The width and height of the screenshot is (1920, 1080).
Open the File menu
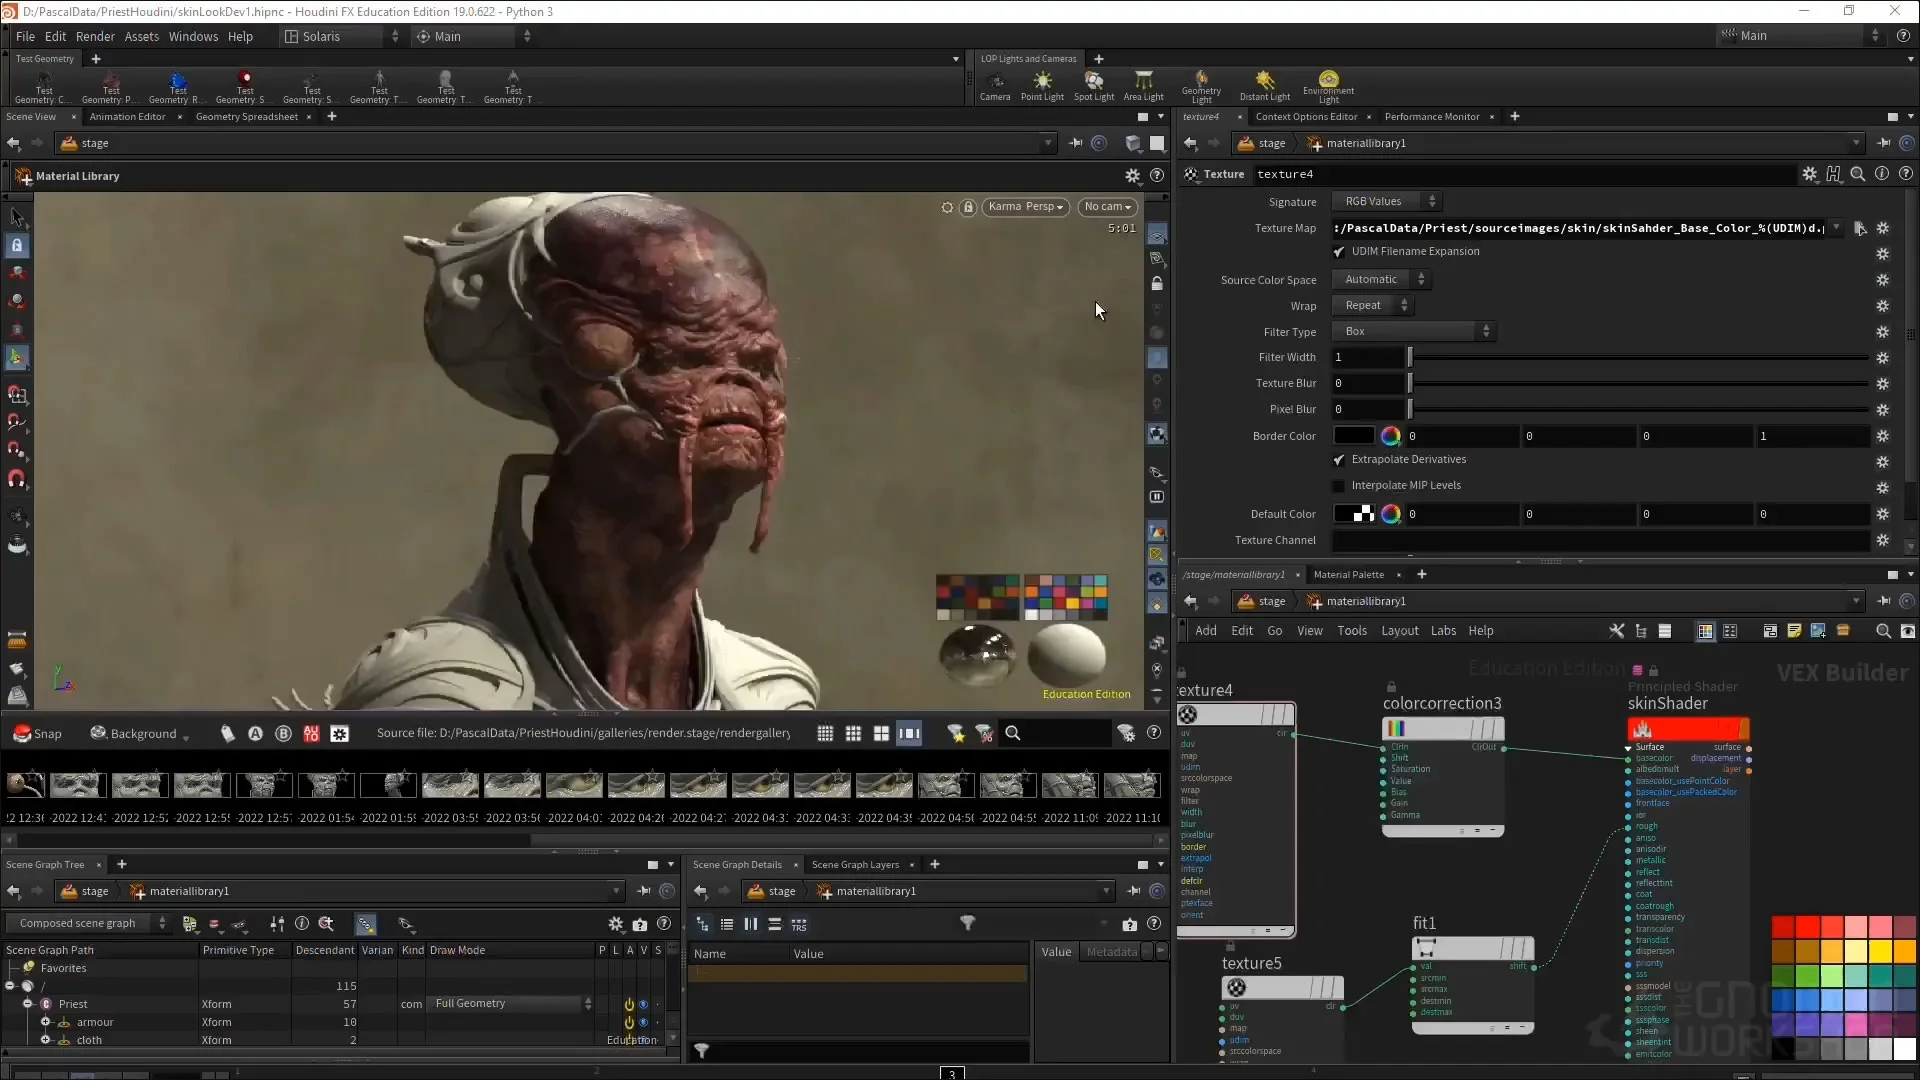click(x=25, y=36)
